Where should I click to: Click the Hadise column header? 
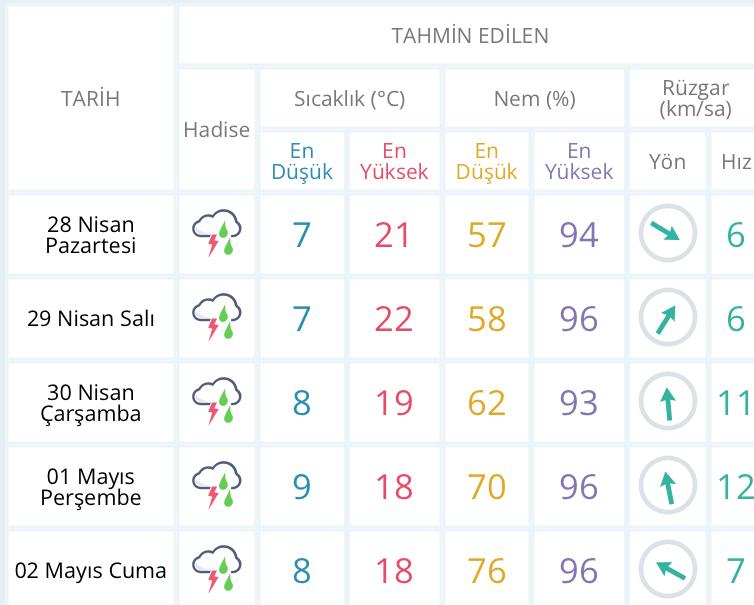[217, 130]
